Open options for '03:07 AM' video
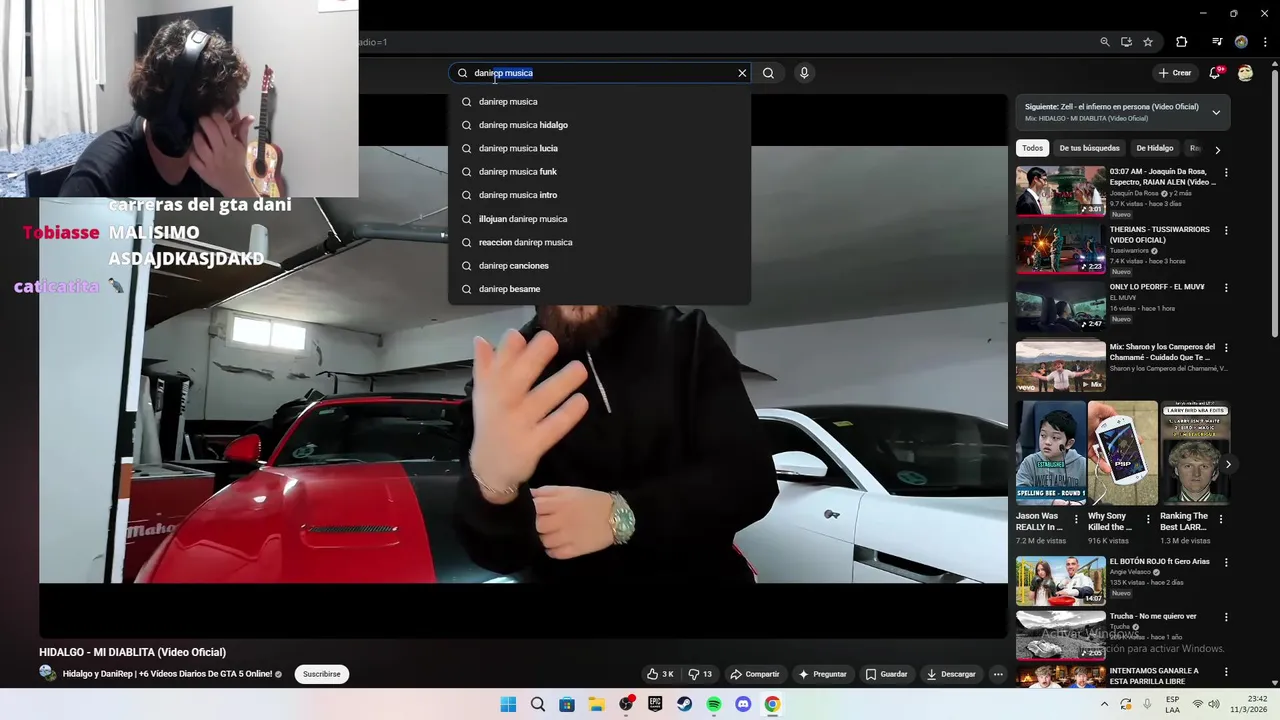Image resolution: width=1280 pixels, height=720 pixels. [x=1226, y=173]
